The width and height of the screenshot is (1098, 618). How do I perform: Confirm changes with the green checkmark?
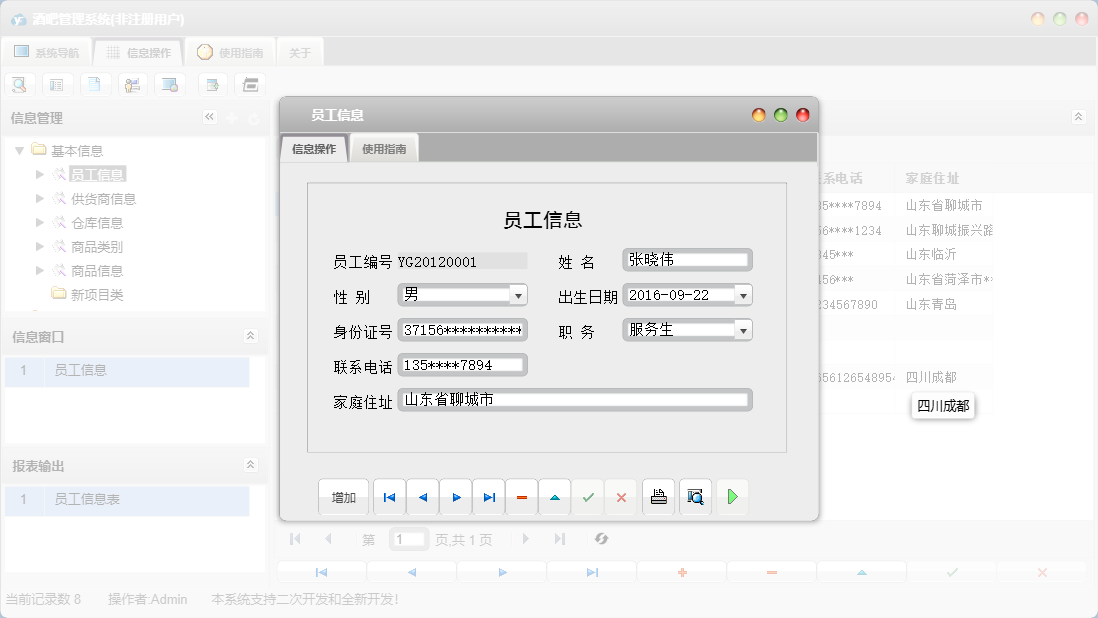pos(588,496)
